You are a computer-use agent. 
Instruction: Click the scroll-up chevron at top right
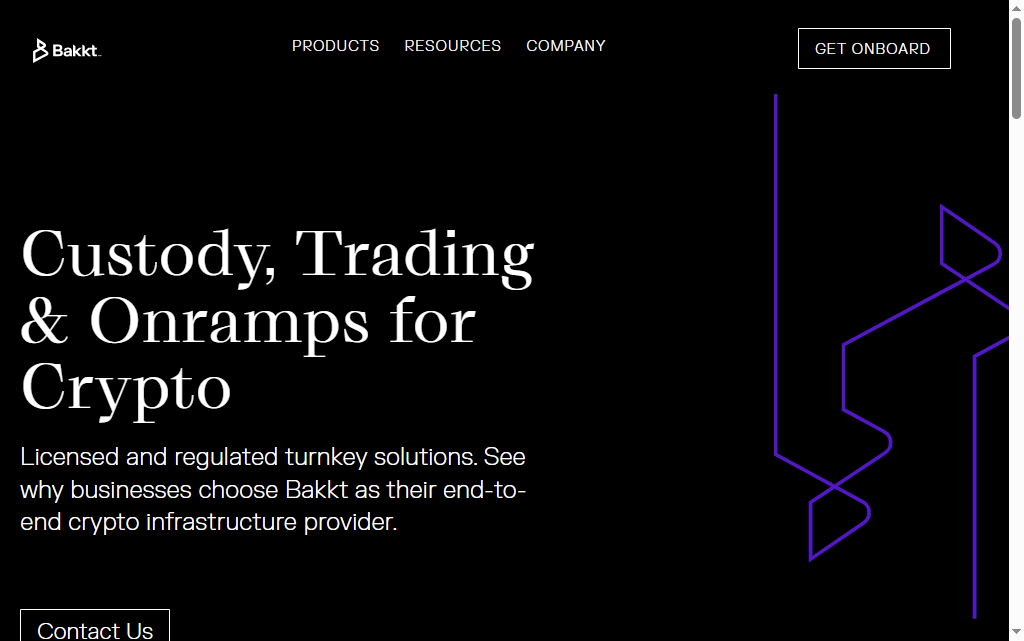(x=1016, y=8)
